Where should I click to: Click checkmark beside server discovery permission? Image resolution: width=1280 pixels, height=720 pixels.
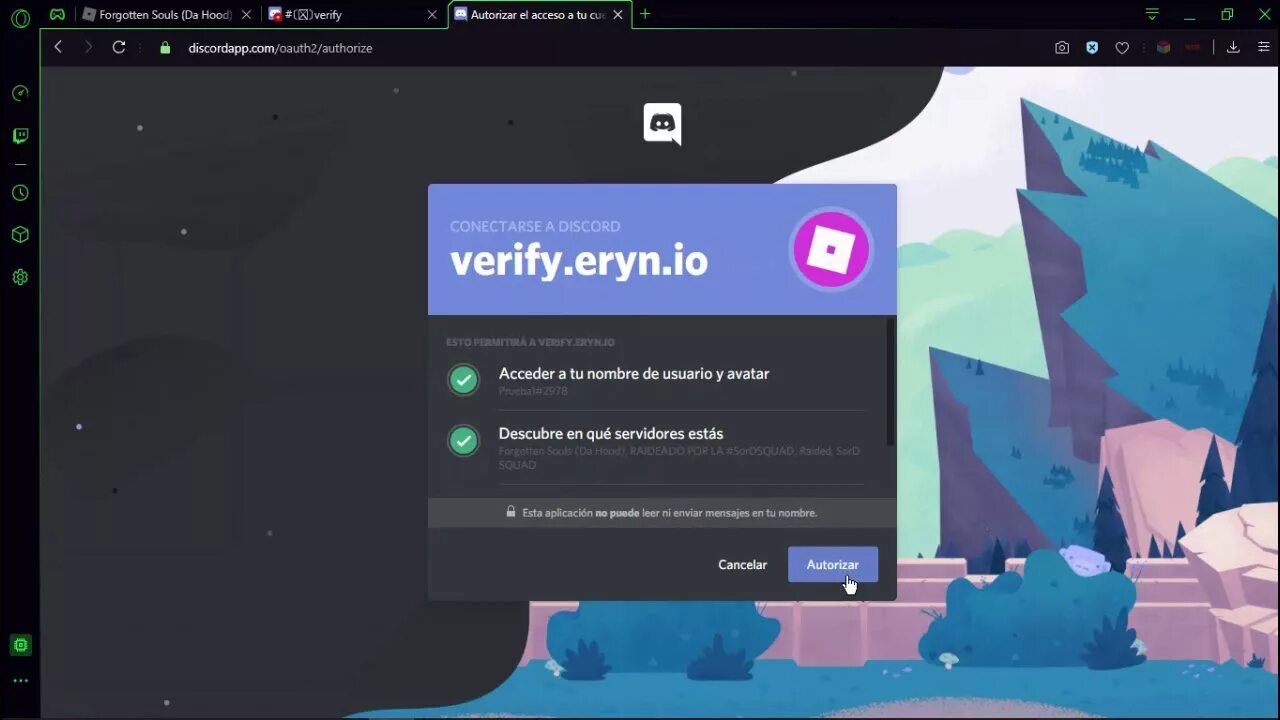pyautogui.click(x=463, y=440)
